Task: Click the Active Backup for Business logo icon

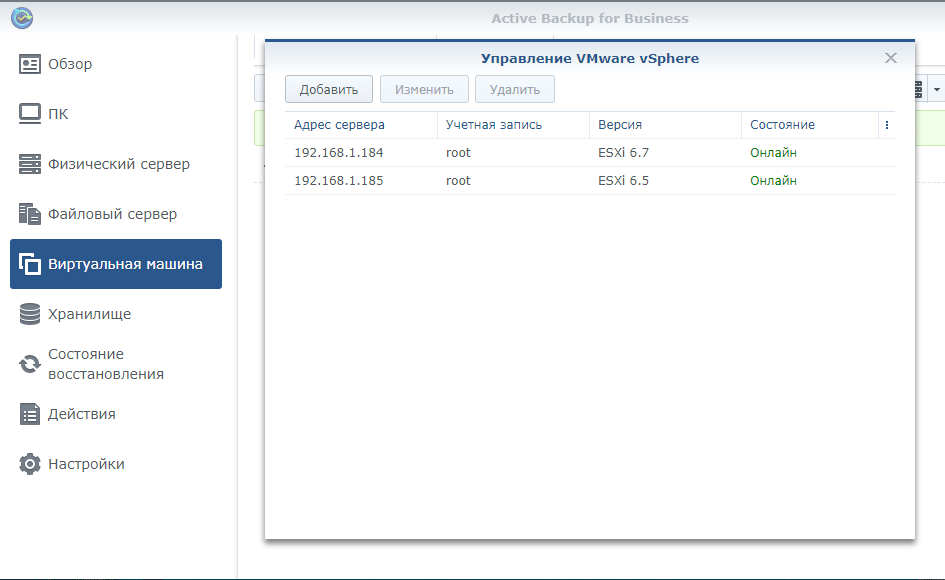Action: pyautogui.click(x=22, y=18)
